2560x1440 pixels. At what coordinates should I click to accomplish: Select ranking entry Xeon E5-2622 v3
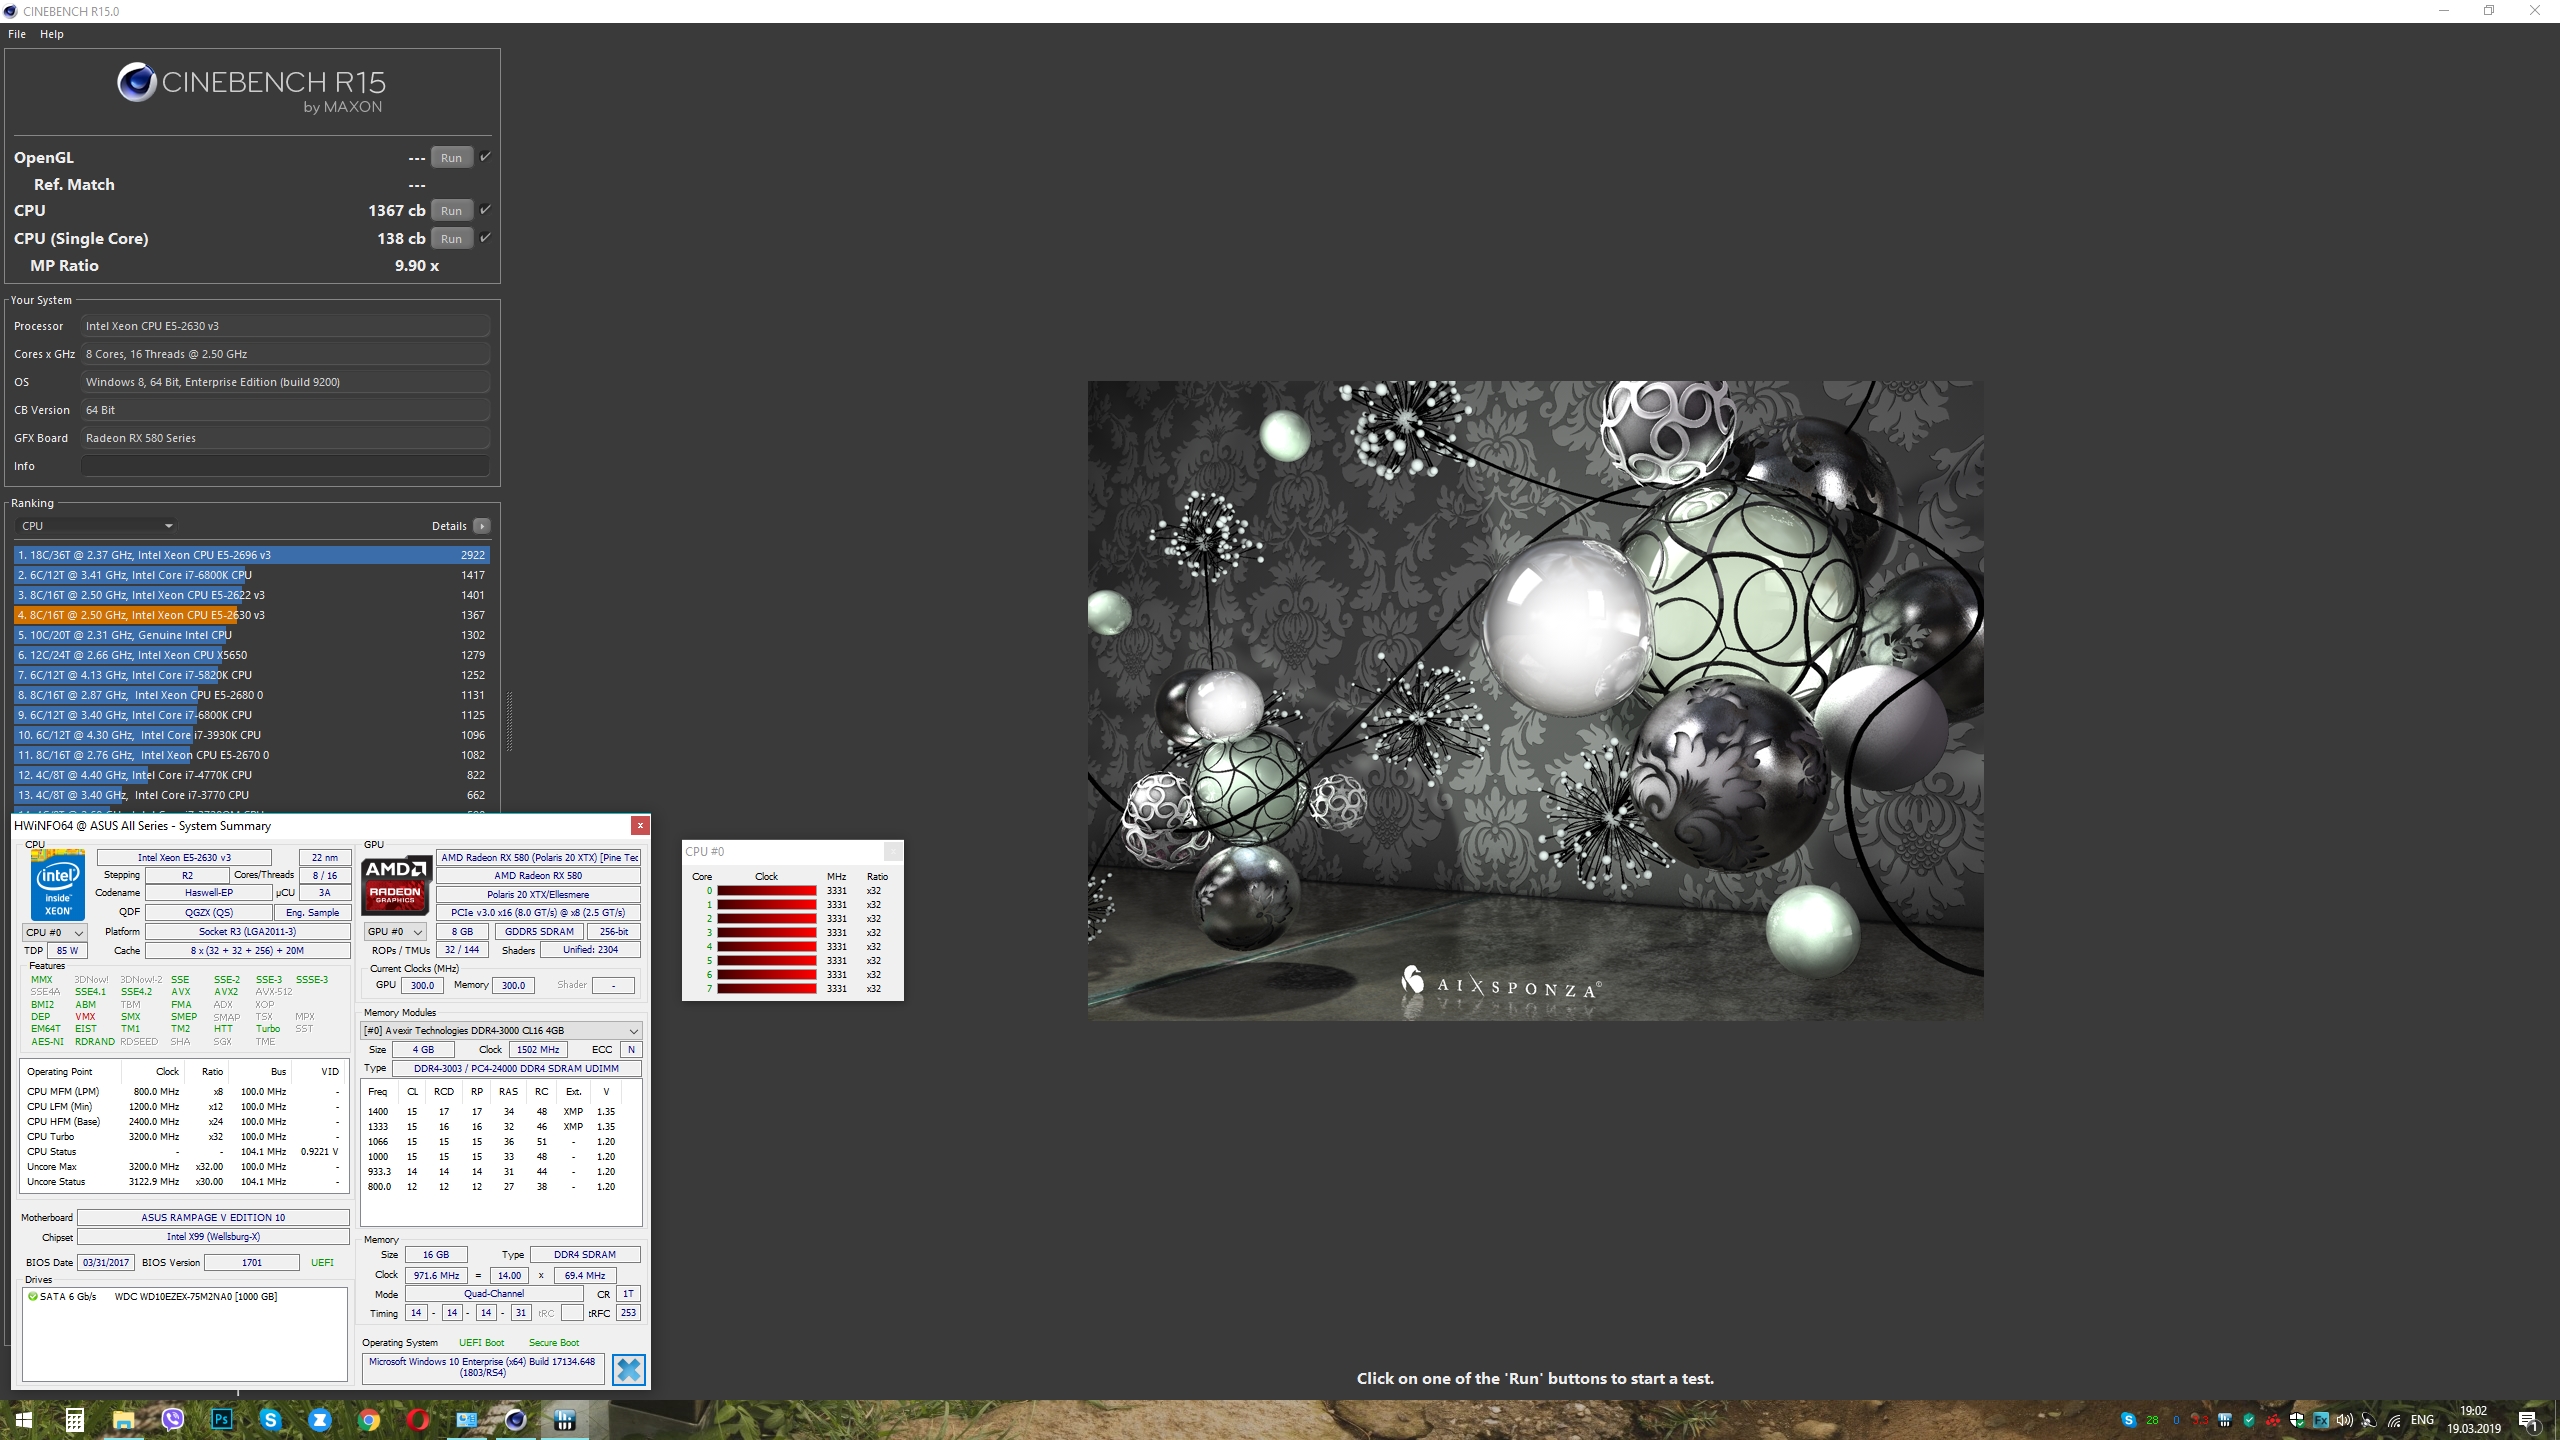pyautogui.click(x=252, y=595)
